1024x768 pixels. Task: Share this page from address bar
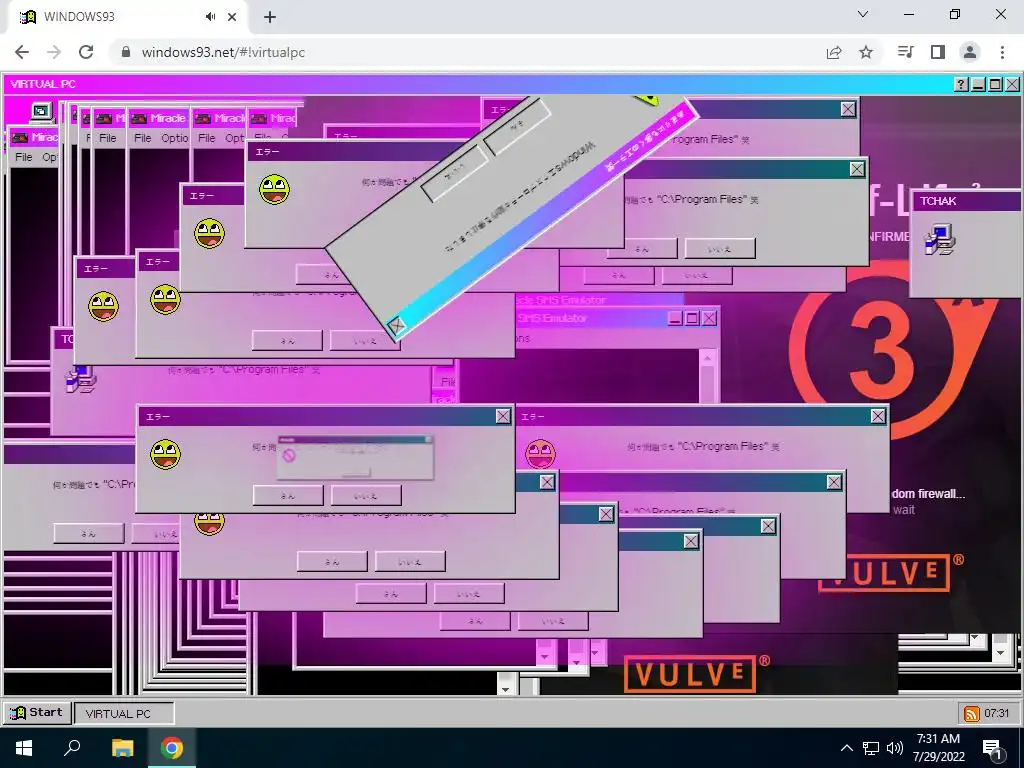833,52
